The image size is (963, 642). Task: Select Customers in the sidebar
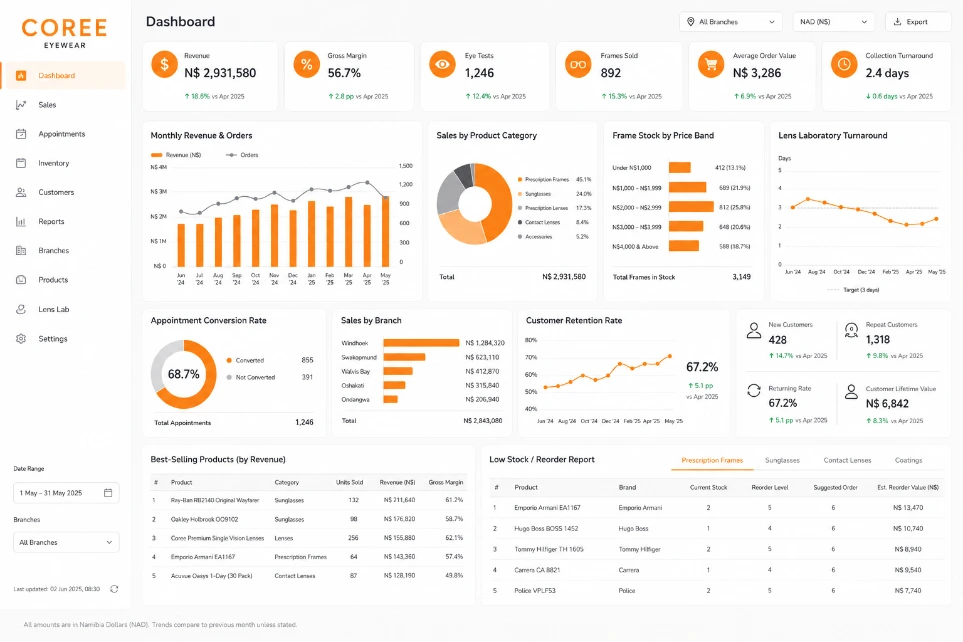(x=56, y=192)
